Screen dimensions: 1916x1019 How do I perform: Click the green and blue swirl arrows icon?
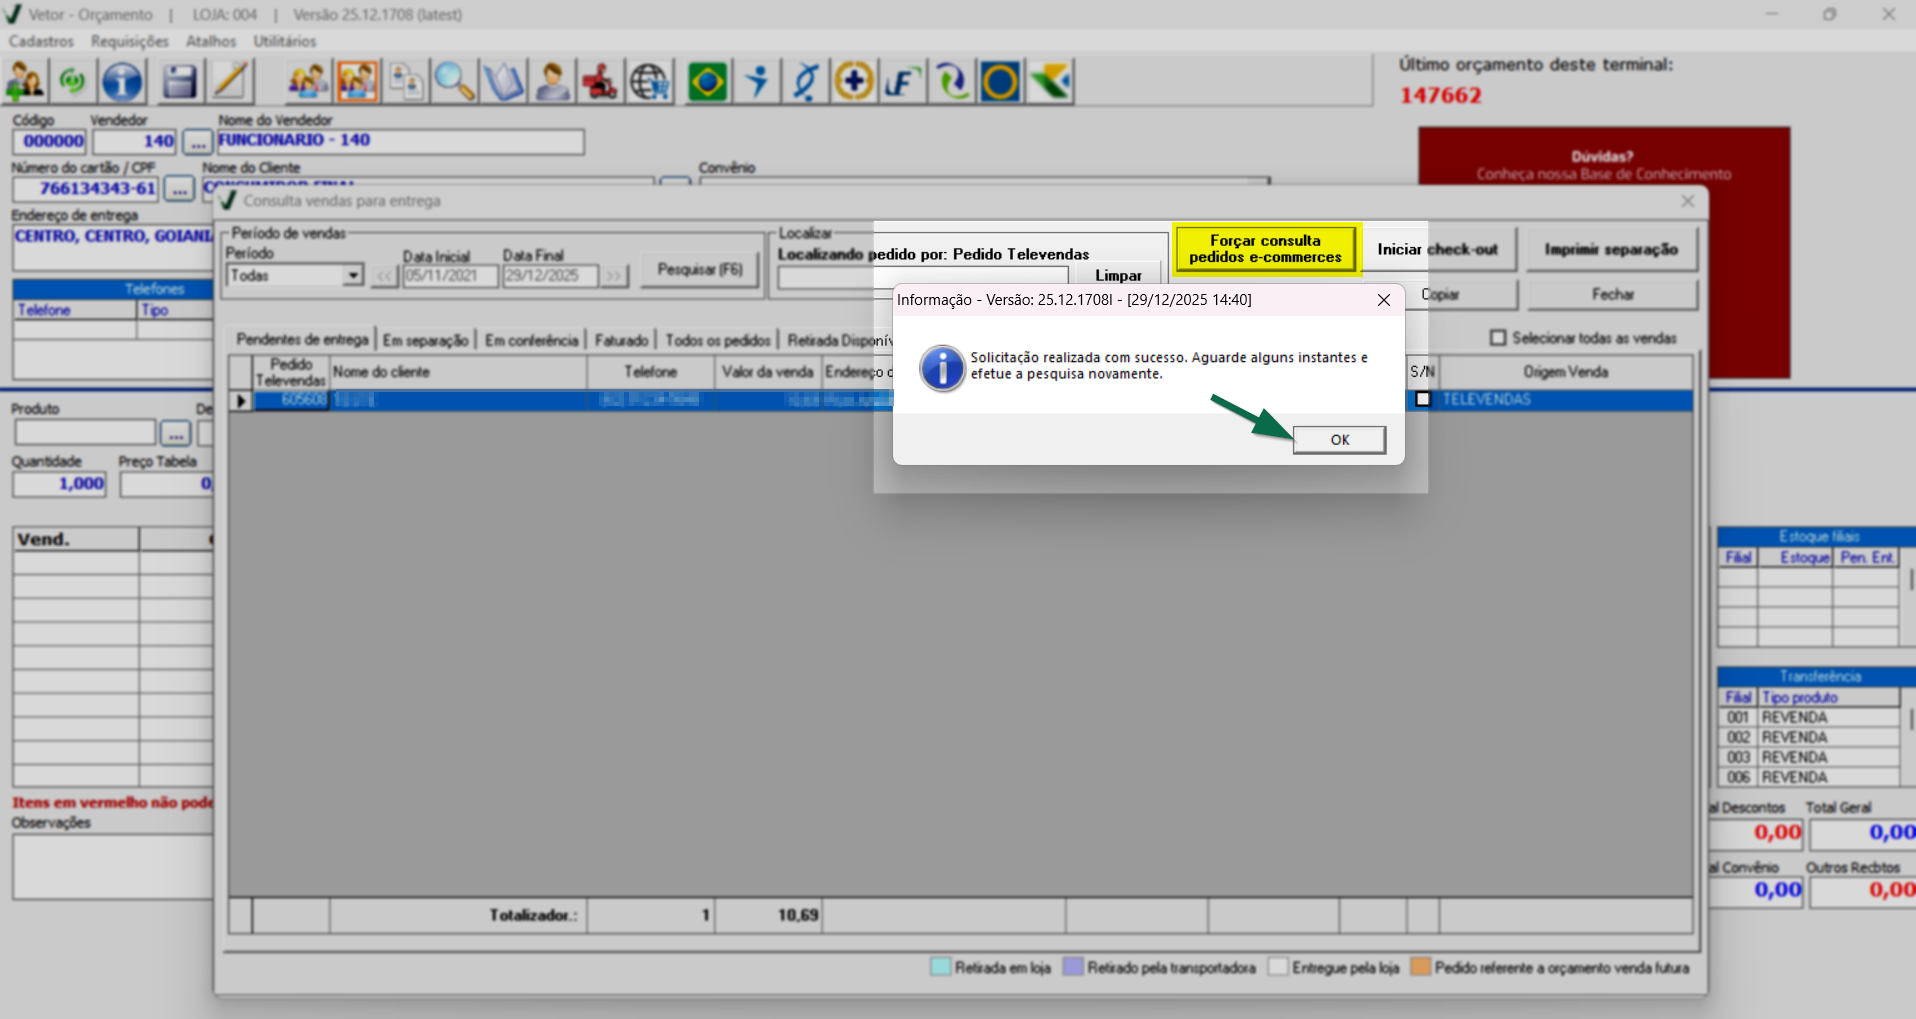951,82
